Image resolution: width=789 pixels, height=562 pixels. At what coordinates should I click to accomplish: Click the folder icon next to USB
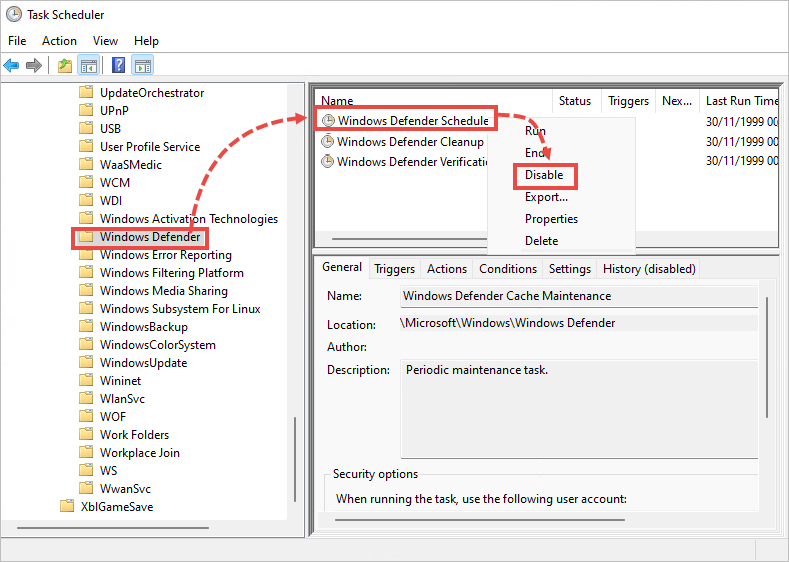coord(87,128)
